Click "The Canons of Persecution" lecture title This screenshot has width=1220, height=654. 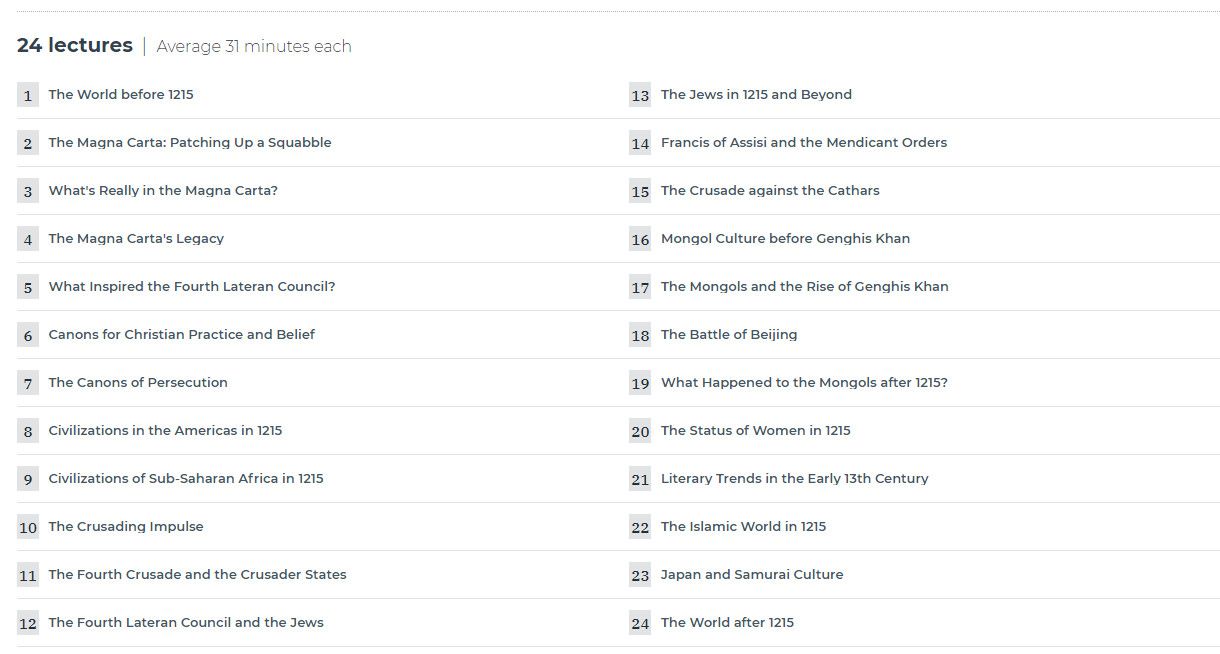coord(138,383)
